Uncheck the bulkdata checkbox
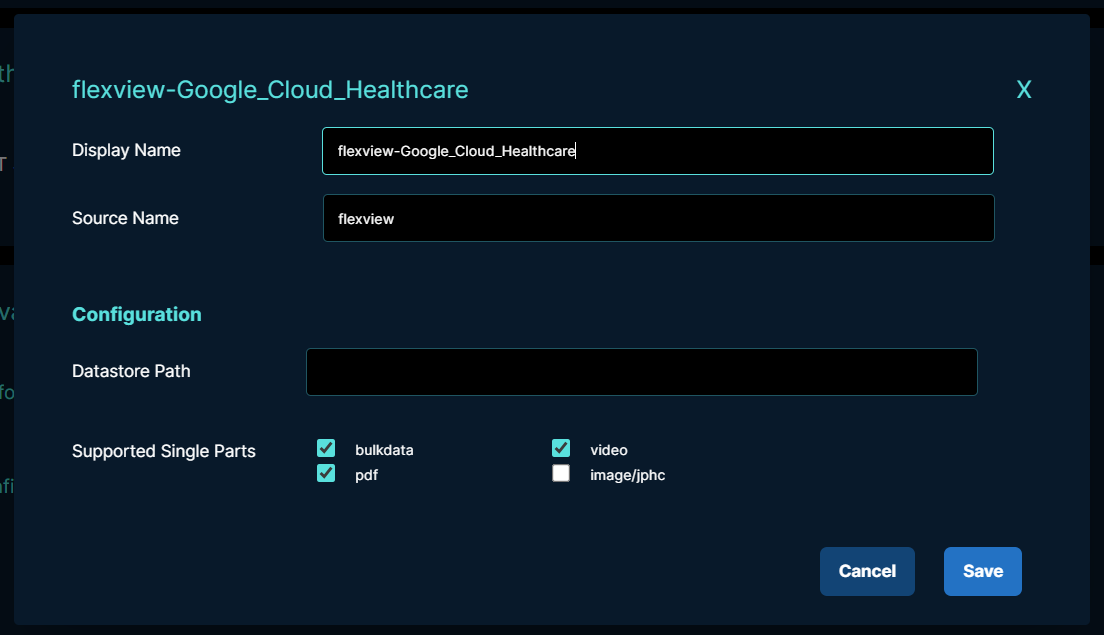The height and width of the screenshot is (635, 1104). click(326, 448)
